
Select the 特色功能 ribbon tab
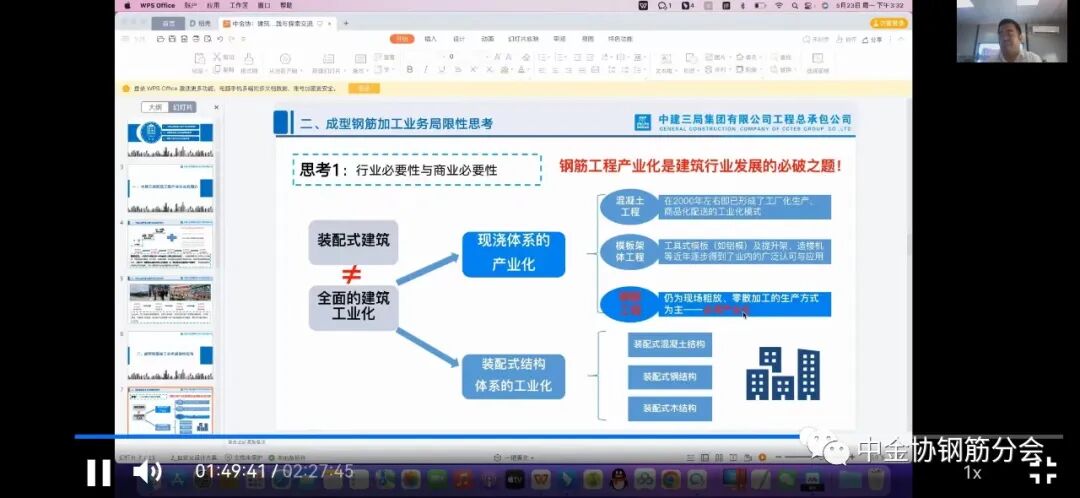point(620,39)
